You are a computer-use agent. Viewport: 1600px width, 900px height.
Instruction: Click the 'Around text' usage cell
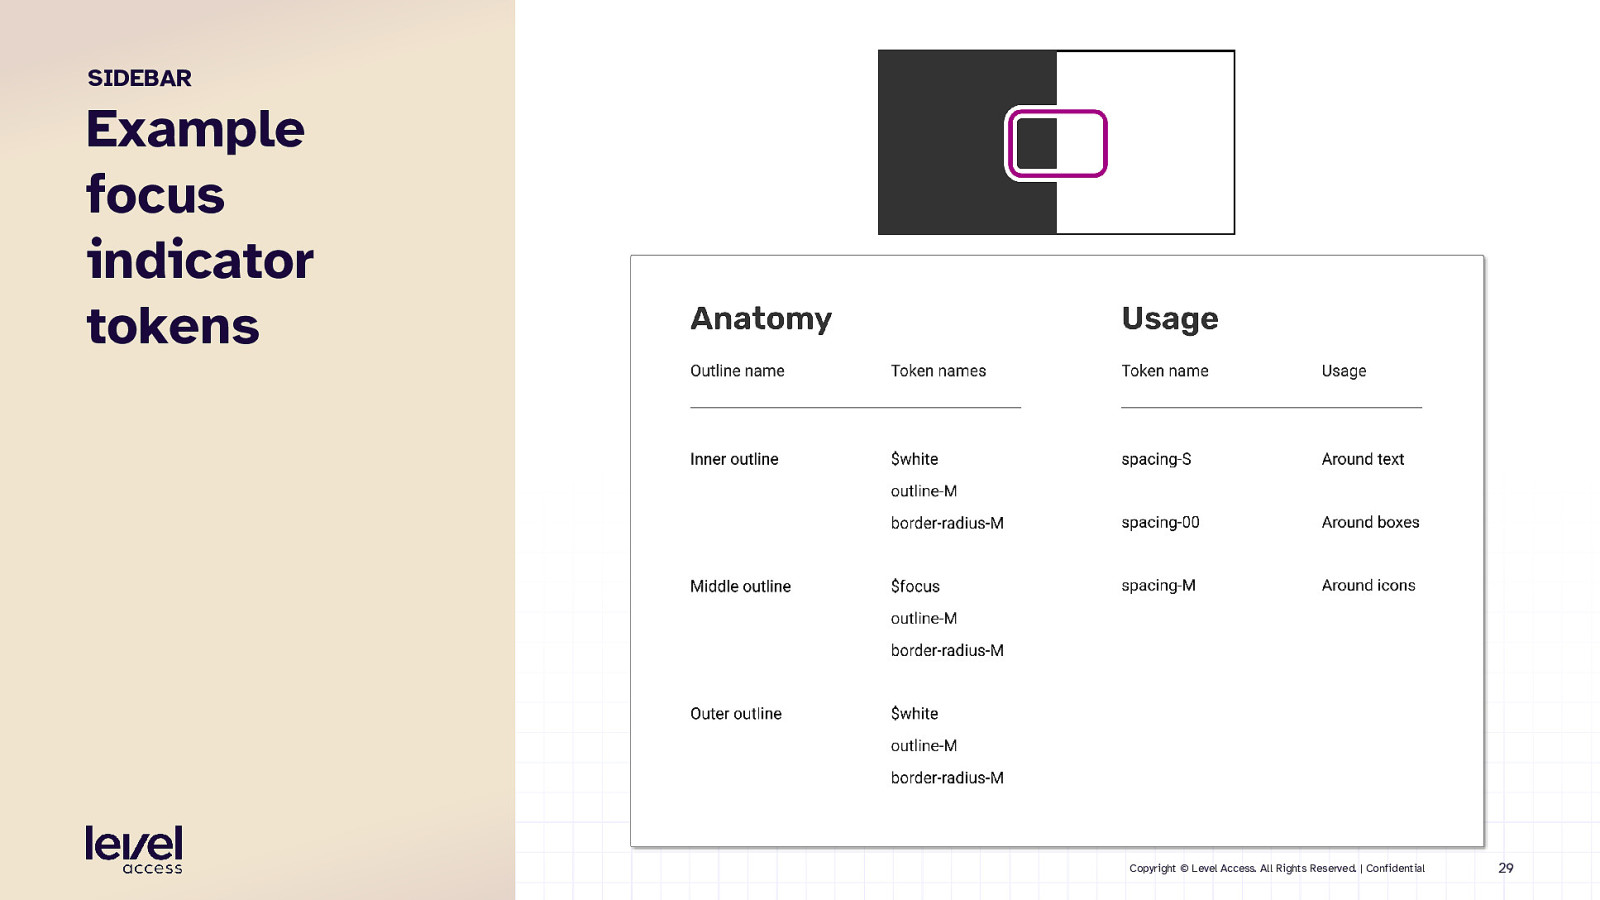pos(1363,459)
